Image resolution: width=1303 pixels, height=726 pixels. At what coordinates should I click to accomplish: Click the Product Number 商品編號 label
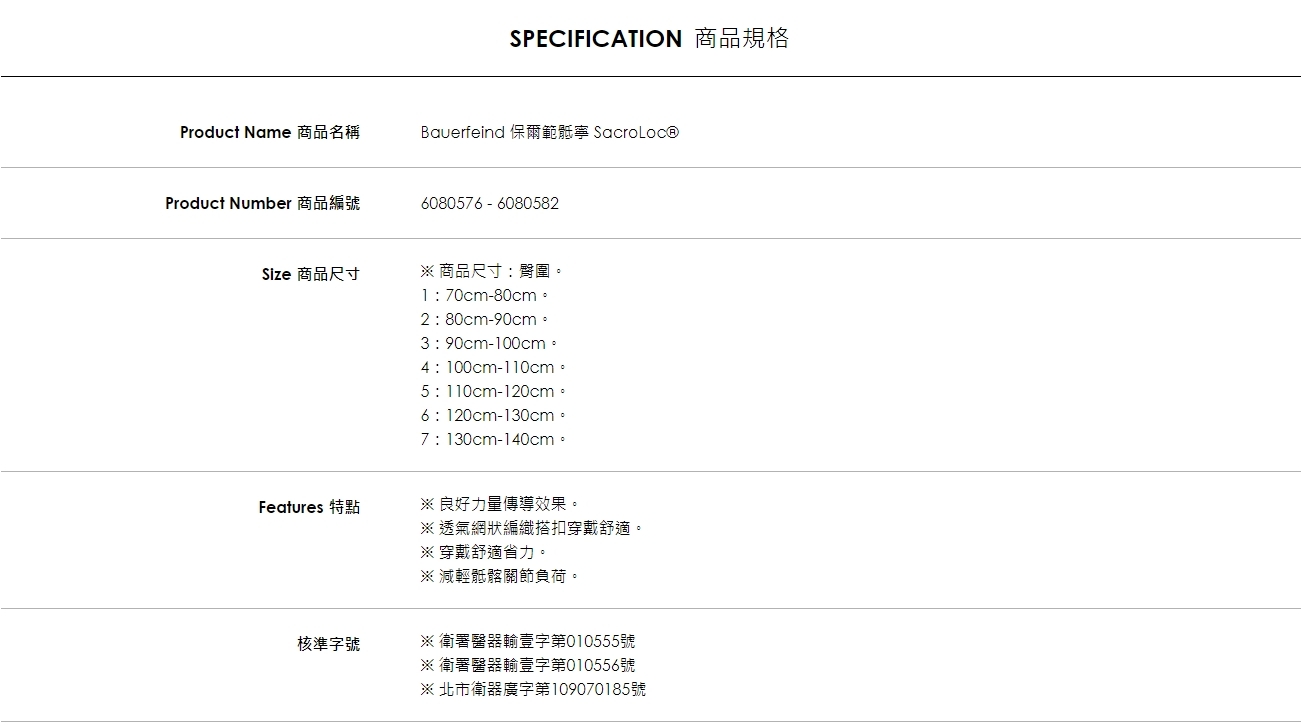click(x=262, y=203)
